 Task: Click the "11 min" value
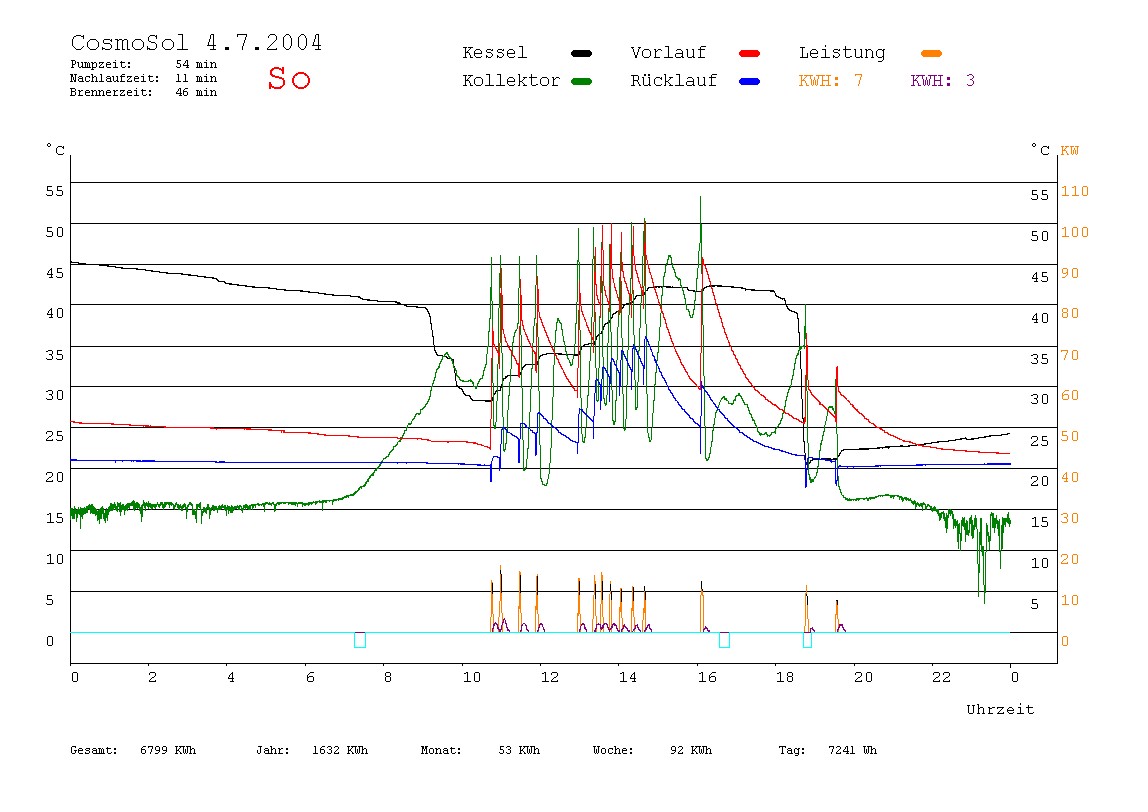tap(196, 78)
